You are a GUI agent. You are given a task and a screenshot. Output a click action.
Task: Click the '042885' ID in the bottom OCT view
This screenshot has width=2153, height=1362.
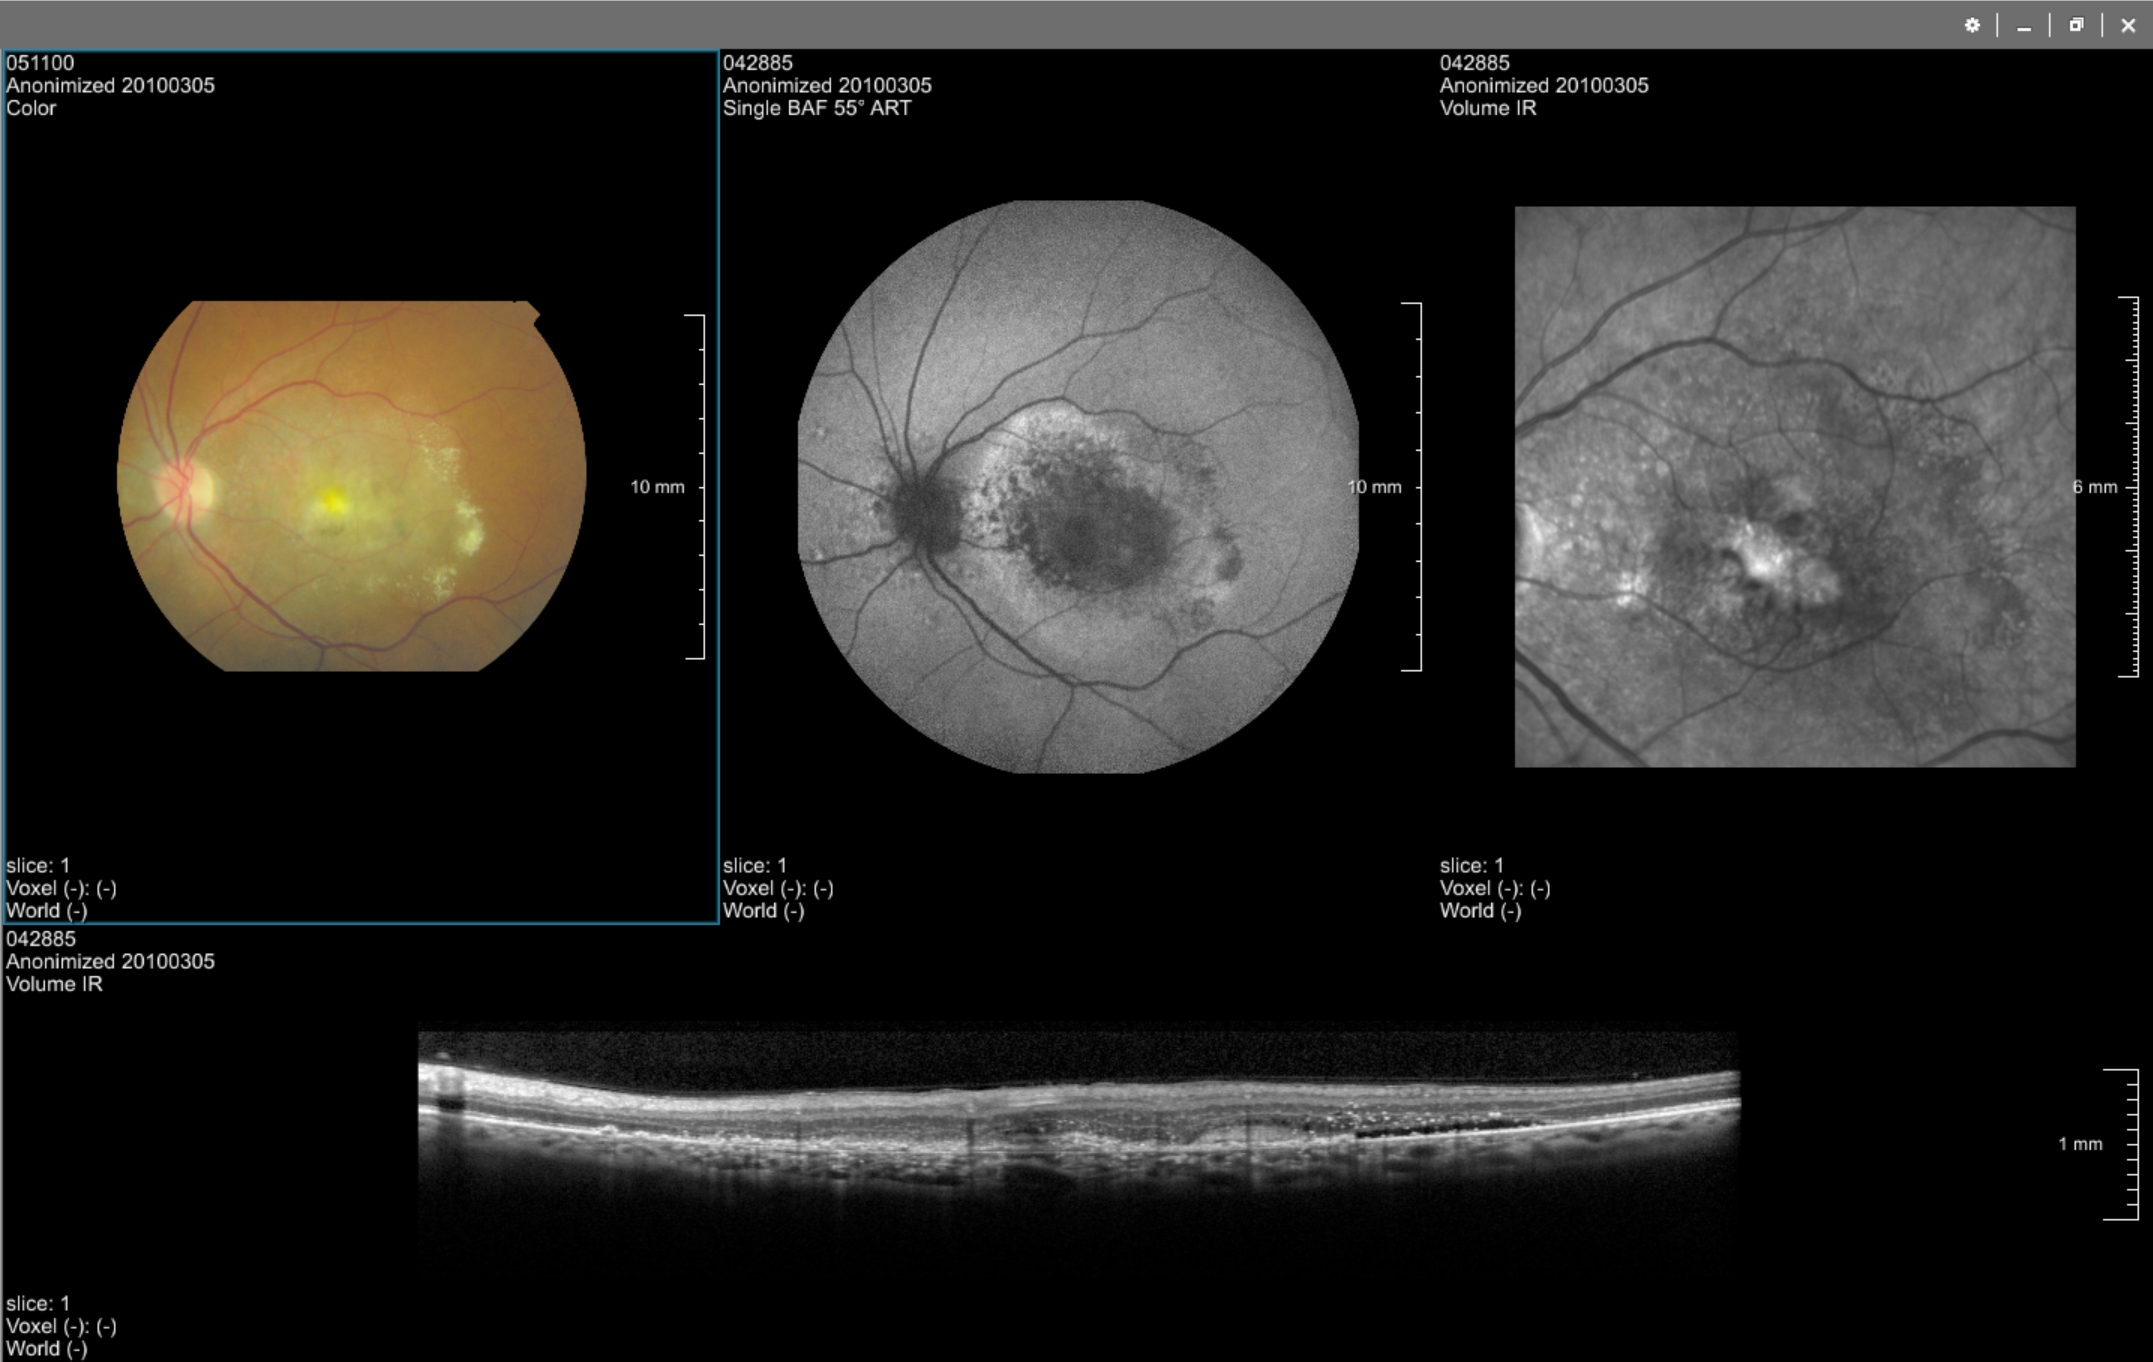41,939
